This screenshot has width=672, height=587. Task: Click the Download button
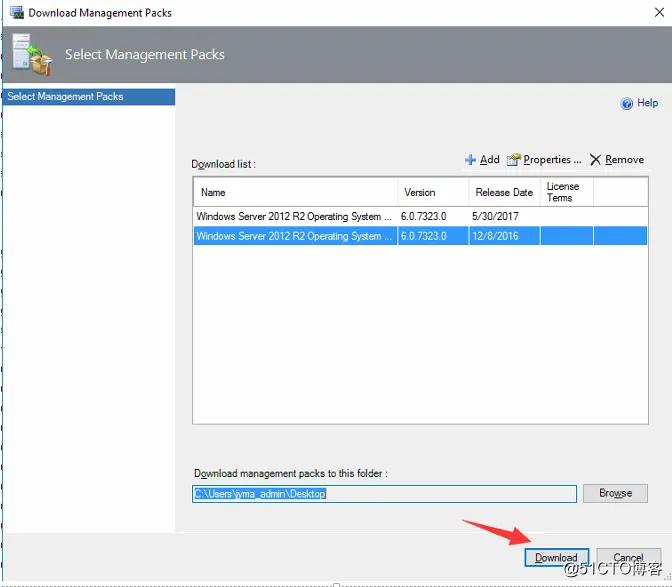[557, 557]
